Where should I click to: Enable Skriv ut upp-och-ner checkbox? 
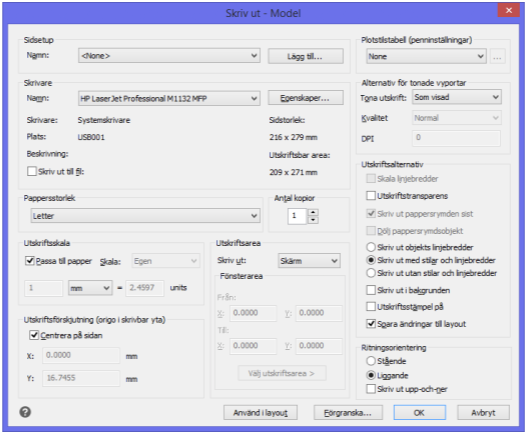click(x=371, y=389)
